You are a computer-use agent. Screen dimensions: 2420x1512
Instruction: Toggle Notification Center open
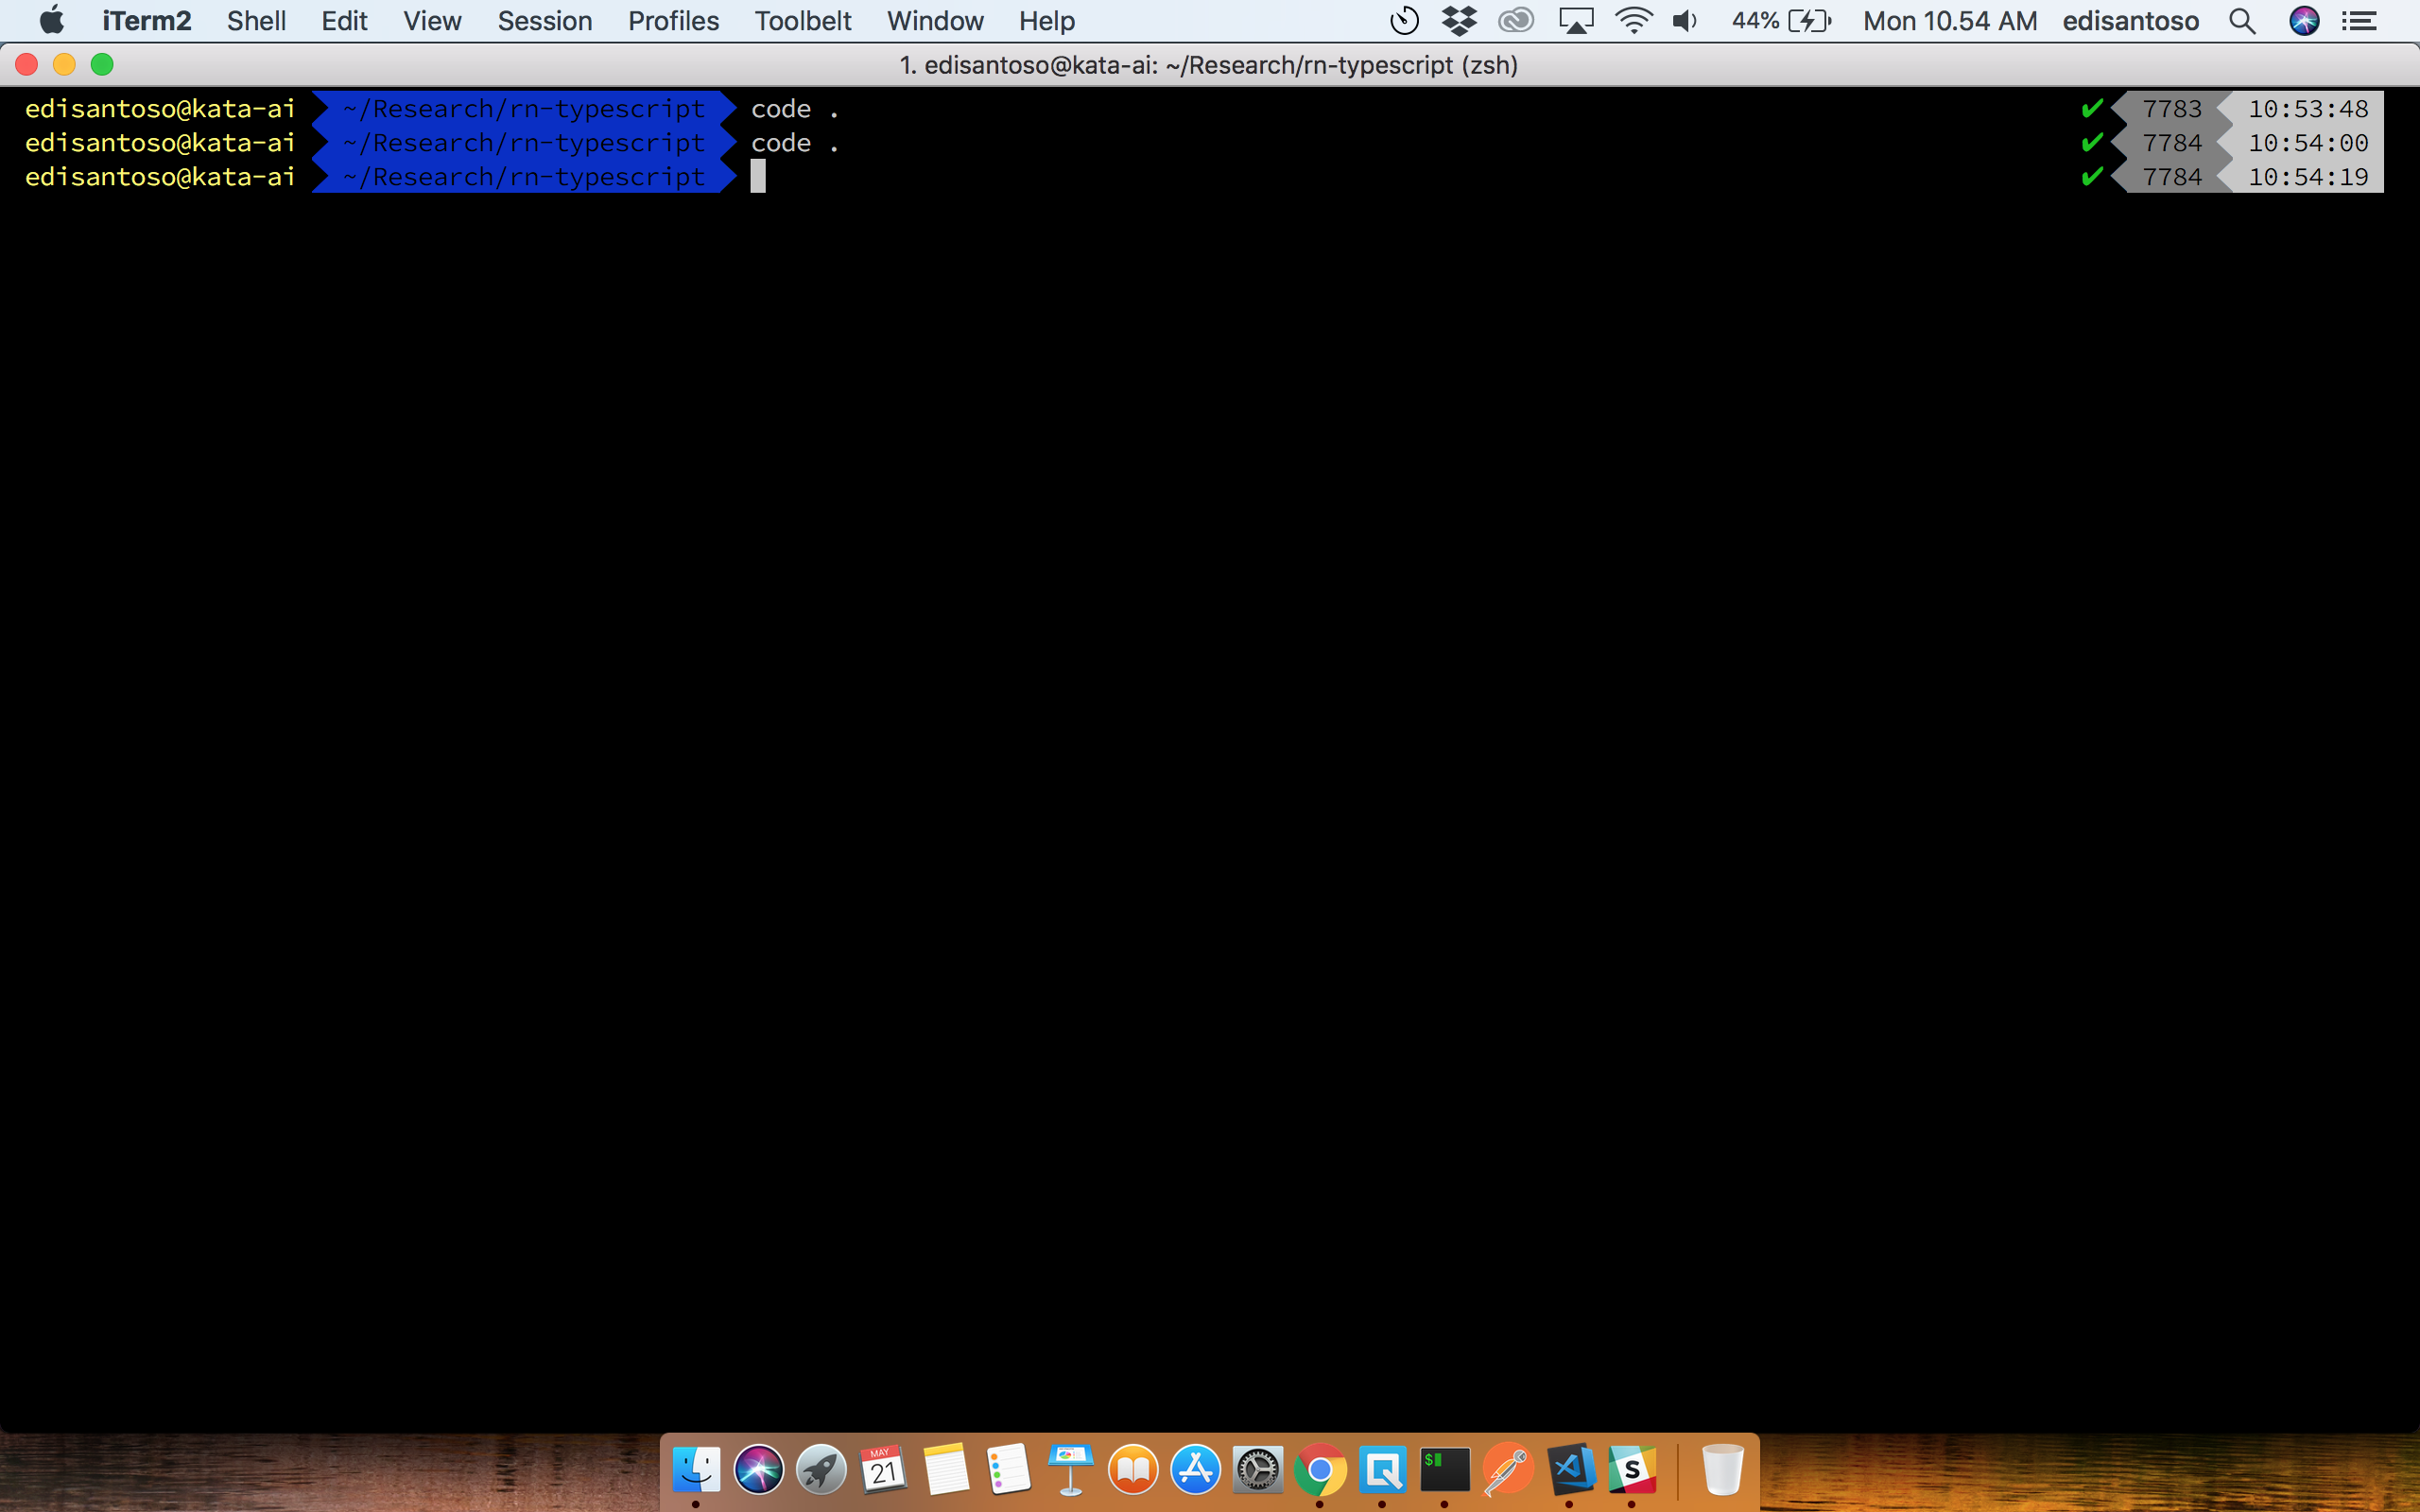[2362, 20]
